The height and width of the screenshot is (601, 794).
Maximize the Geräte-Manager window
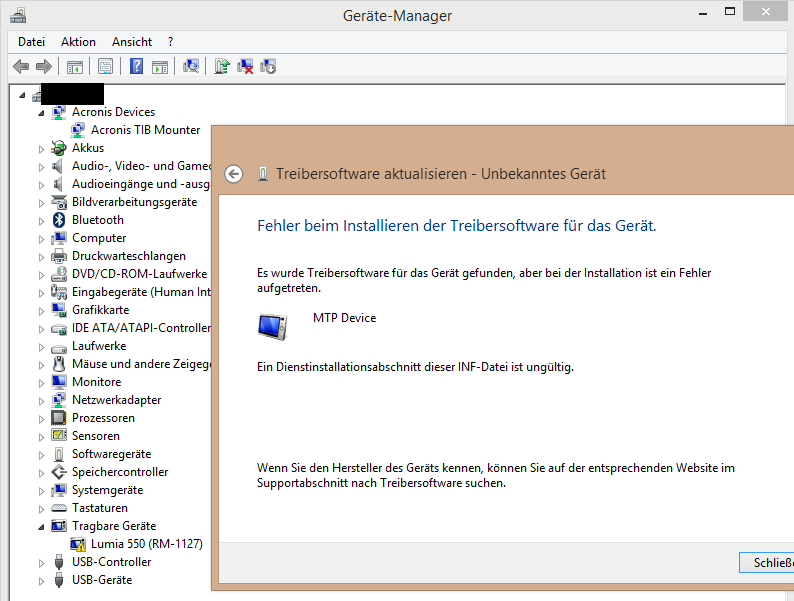point(730,12)
